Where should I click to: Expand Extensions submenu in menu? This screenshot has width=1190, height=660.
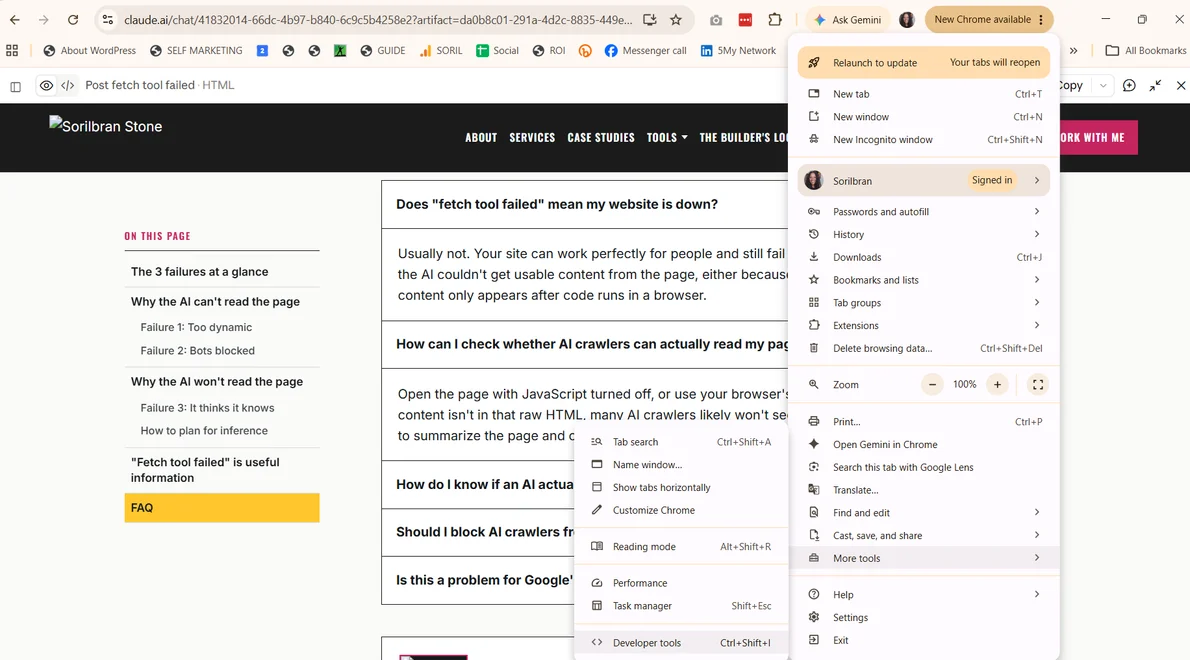[x=924, y=325]
